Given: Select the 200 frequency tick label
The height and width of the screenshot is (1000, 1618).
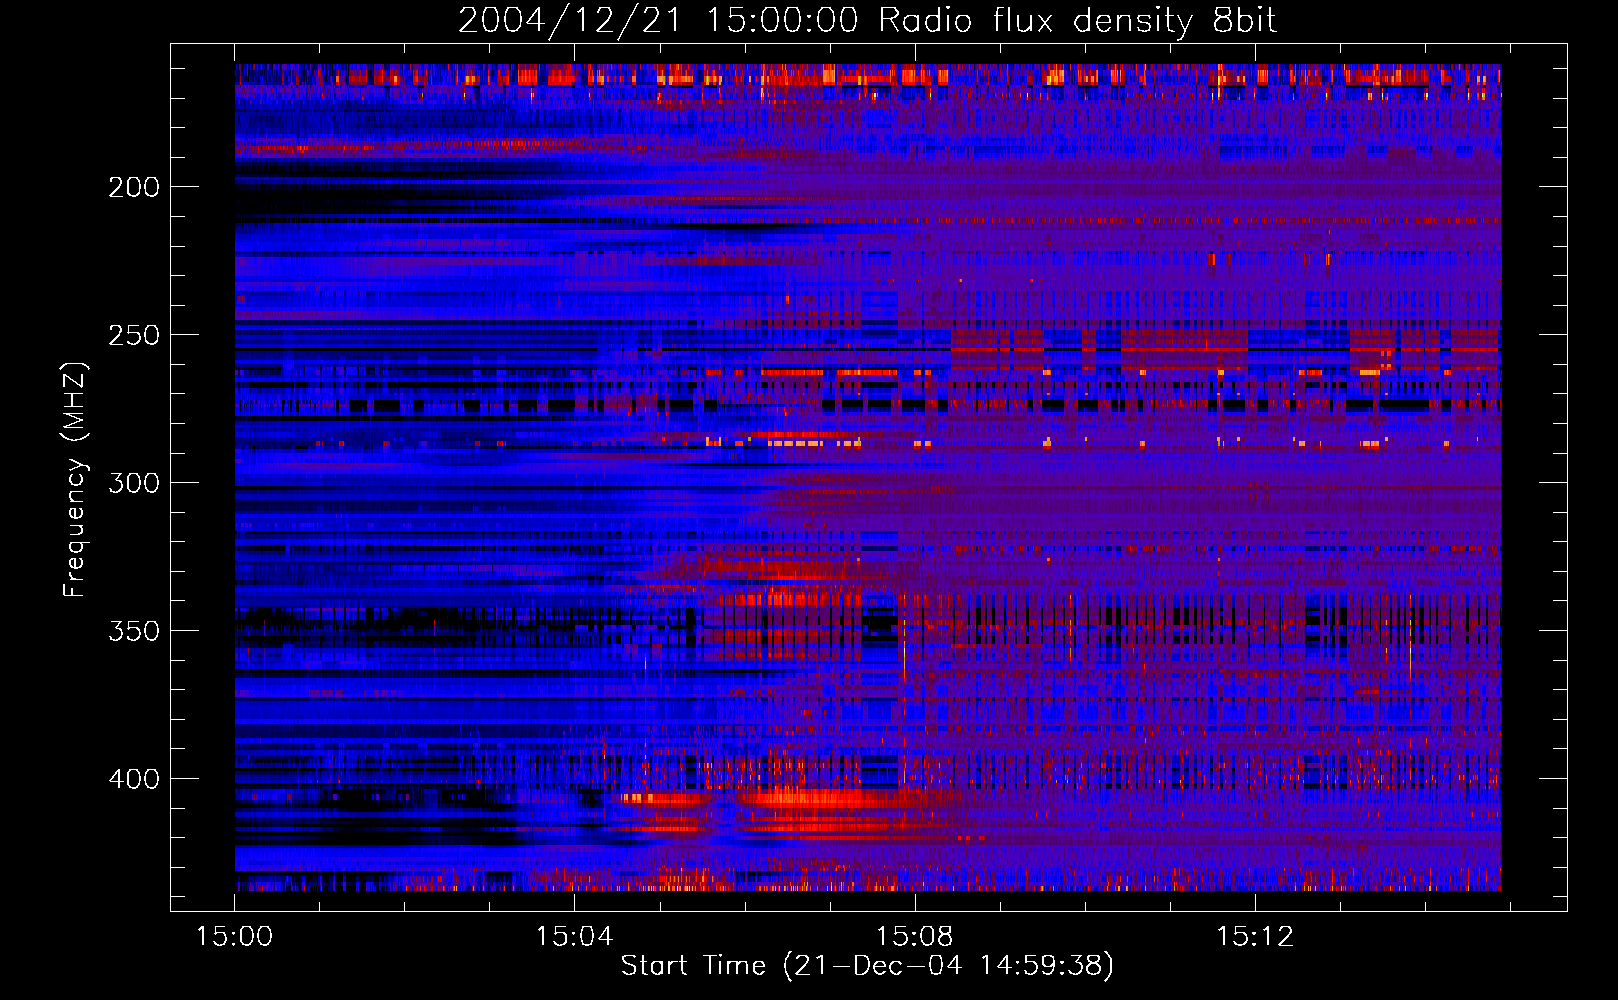Looking at the screenshot, I should click(134, 187).
